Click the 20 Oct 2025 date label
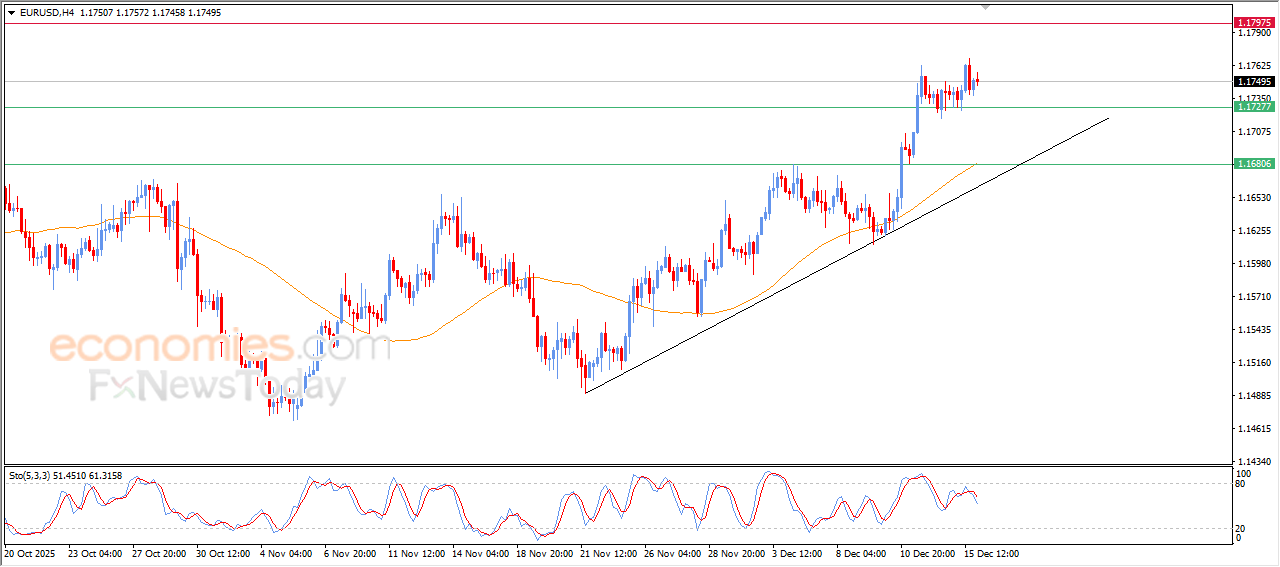The image size is (1280, 567). (32, 553)
